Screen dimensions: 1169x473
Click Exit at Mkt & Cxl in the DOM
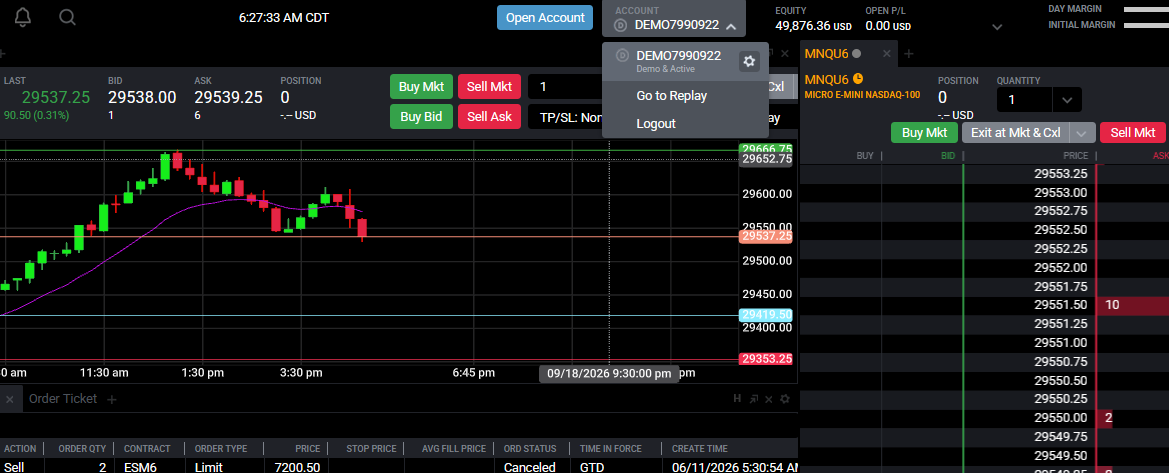point(1016,133)
